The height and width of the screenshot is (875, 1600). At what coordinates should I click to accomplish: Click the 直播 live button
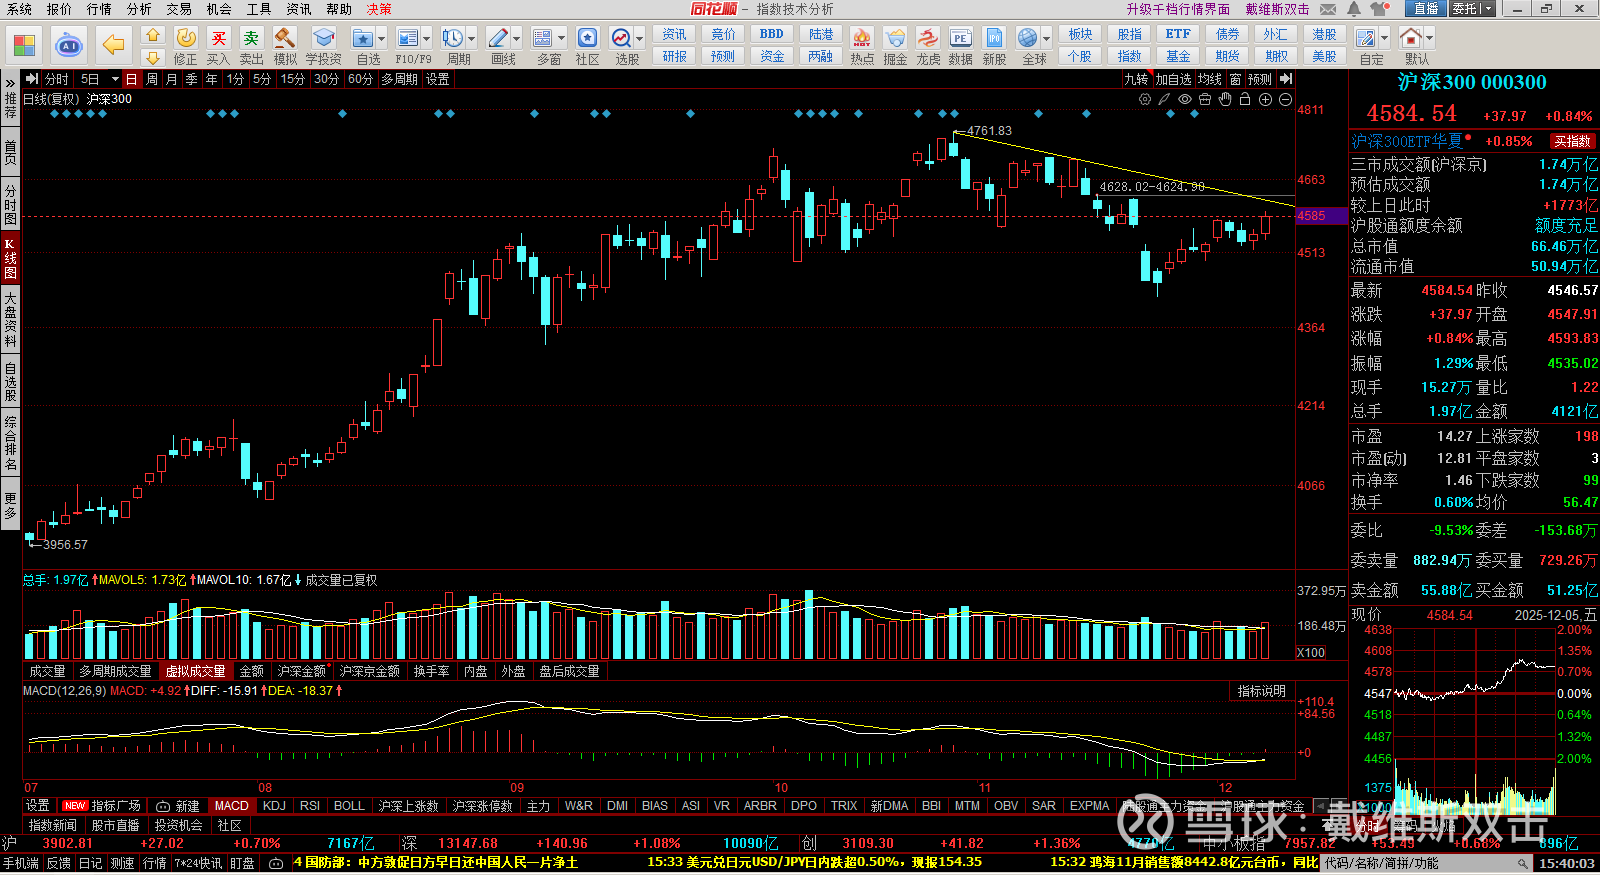[x=1426, y=9]
